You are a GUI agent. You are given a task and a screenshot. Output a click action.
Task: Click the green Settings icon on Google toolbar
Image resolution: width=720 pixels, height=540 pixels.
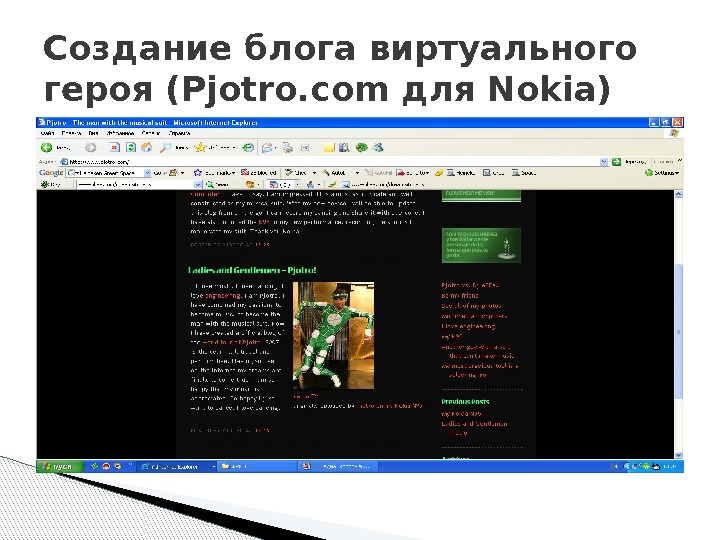pyautogui.click(x=649, y=173)
